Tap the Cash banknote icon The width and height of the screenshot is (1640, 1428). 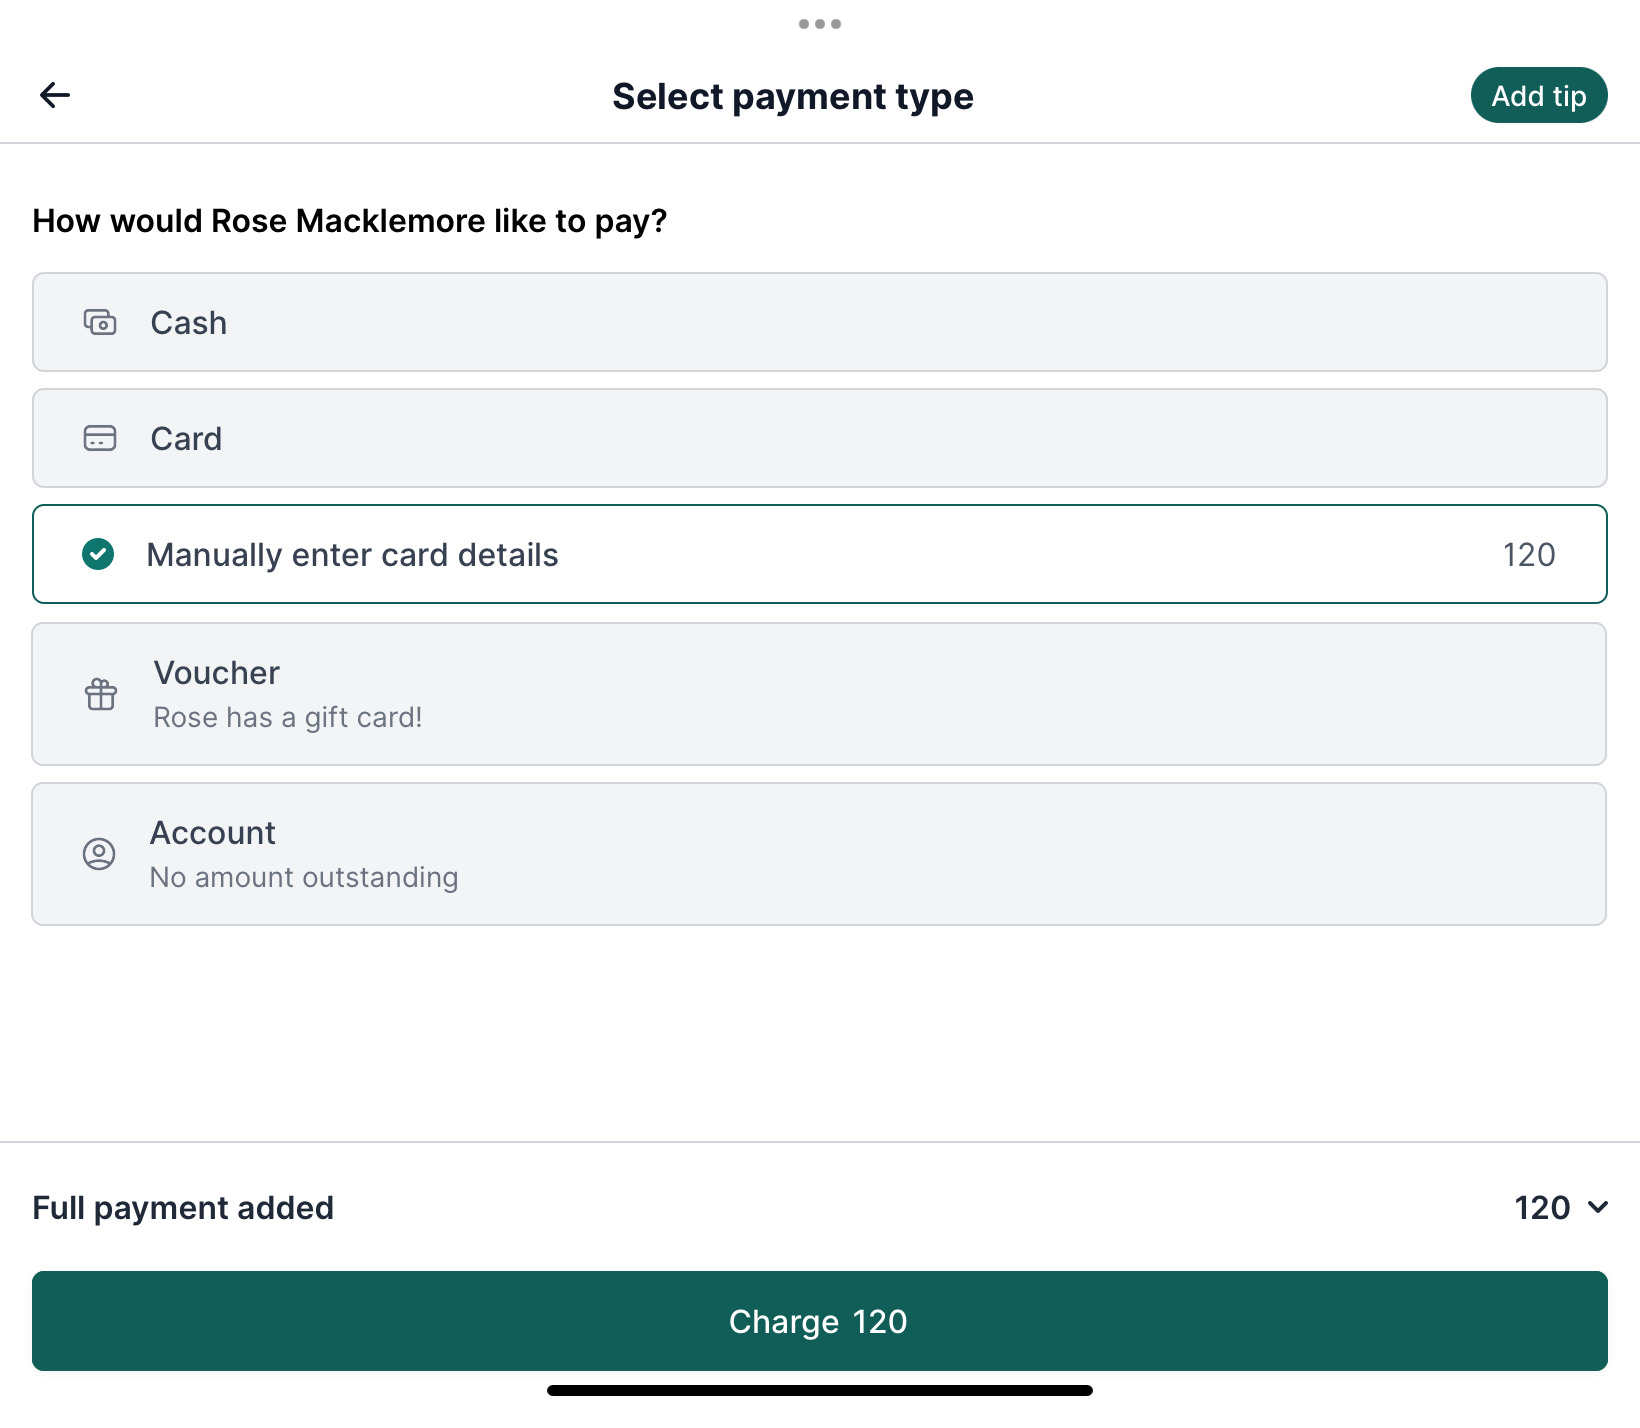100,323
